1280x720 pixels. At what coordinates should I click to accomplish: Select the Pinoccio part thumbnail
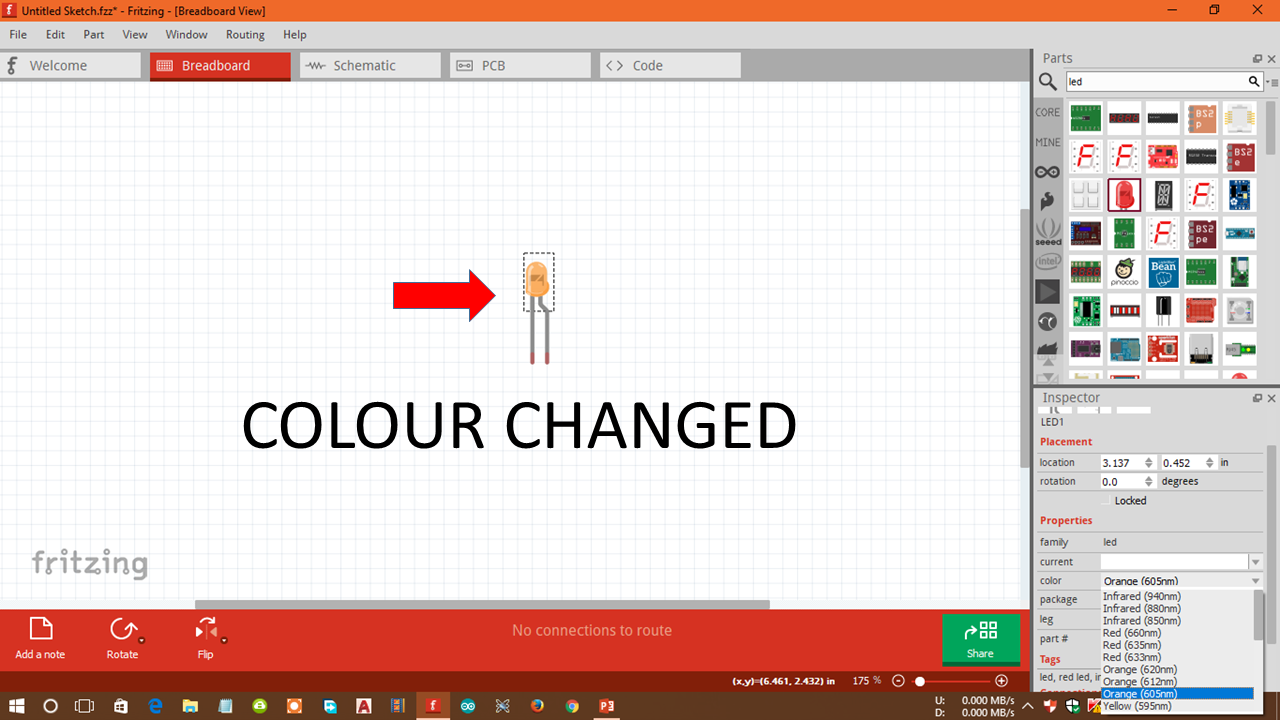[1124, 272]
